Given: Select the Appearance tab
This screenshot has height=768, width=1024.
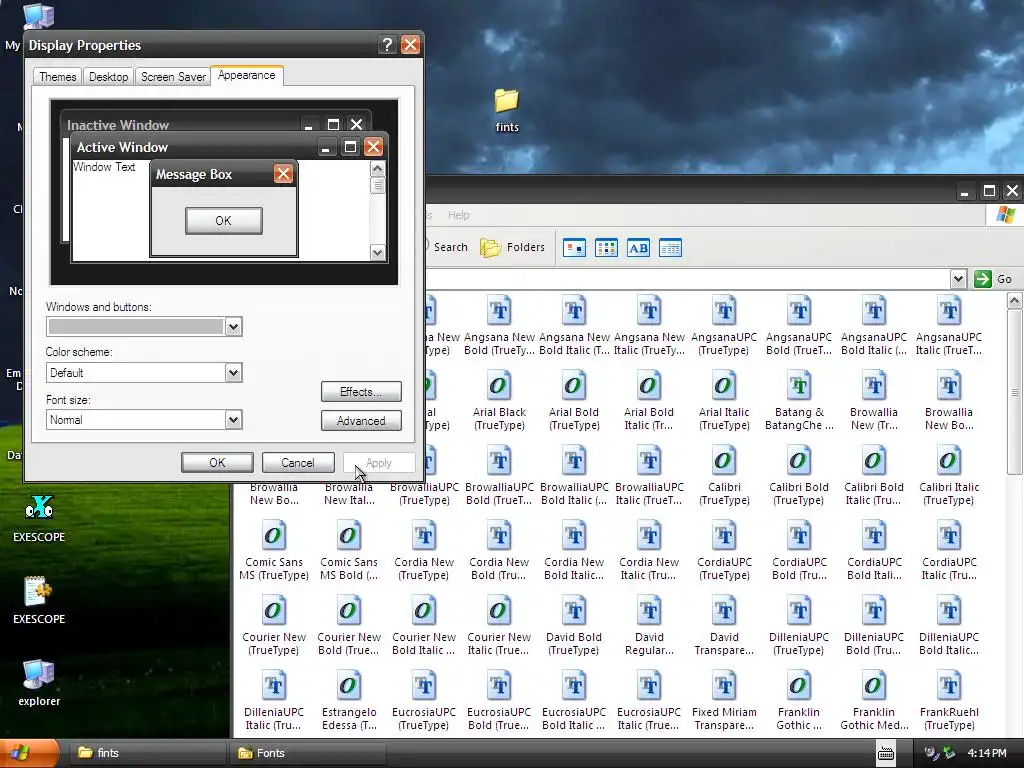Looking at the screenshot, I should (247, 75).
